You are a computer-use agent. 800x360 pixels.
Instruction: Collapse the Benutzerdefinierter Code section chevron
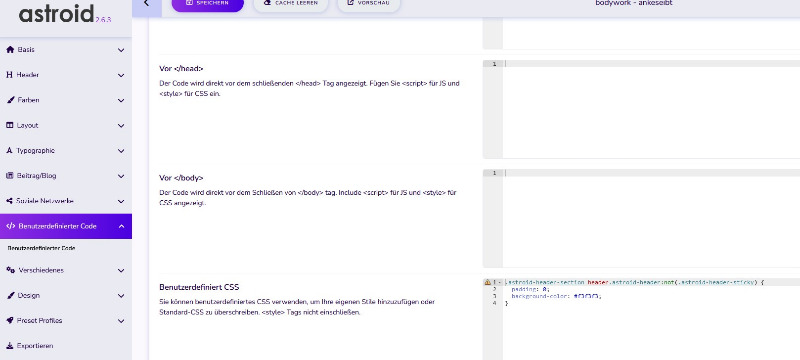[121, 226]
